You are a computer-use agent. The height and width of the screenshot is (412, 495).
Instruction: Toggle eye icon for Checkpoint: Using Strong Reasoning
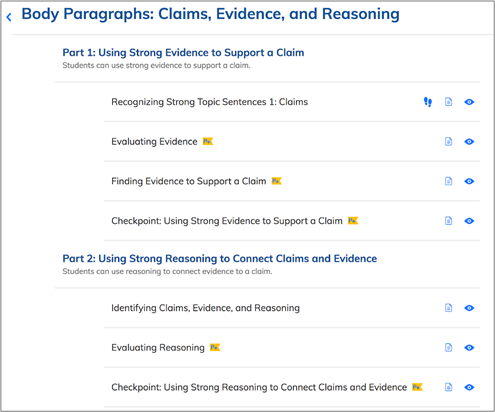(469, 387)
